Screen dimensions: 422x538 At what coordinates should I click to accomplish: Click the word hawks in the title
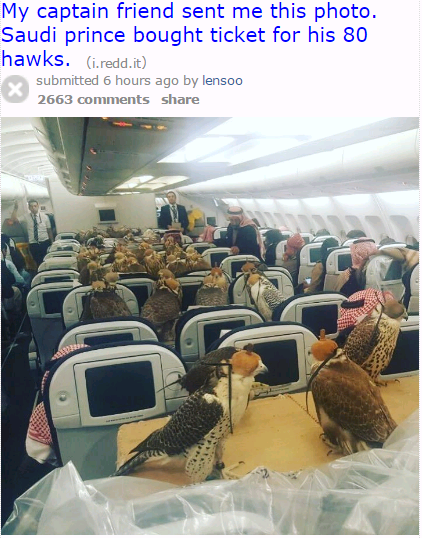pyautogui.click(x=35, y=59)
